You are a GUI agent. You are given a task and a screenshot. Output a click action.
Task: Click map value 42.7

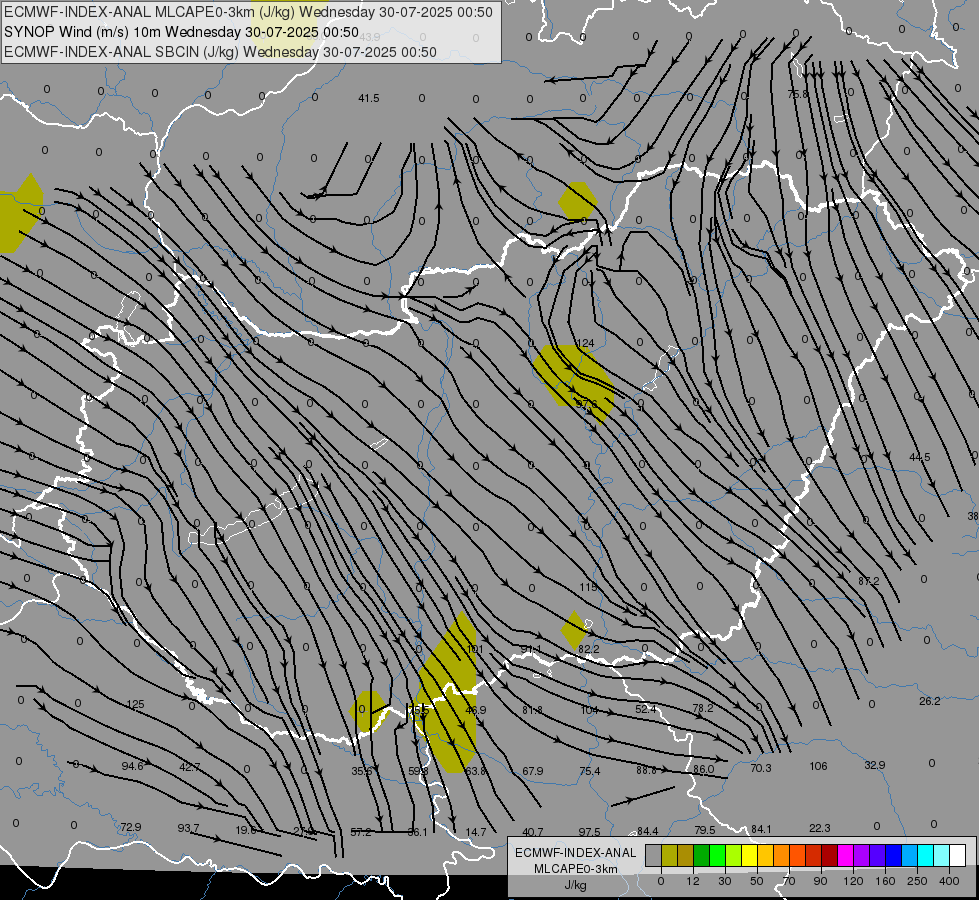(x=189, y=767)
